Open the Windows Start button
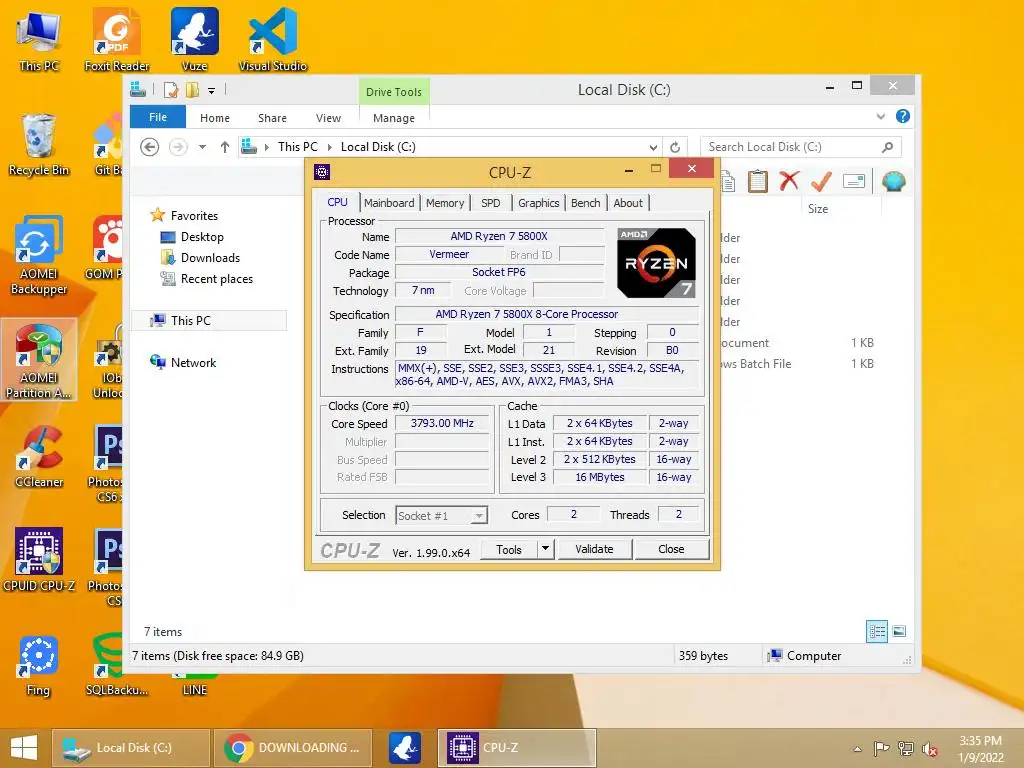The image size is (1024, 768). (x=24, y=748)
